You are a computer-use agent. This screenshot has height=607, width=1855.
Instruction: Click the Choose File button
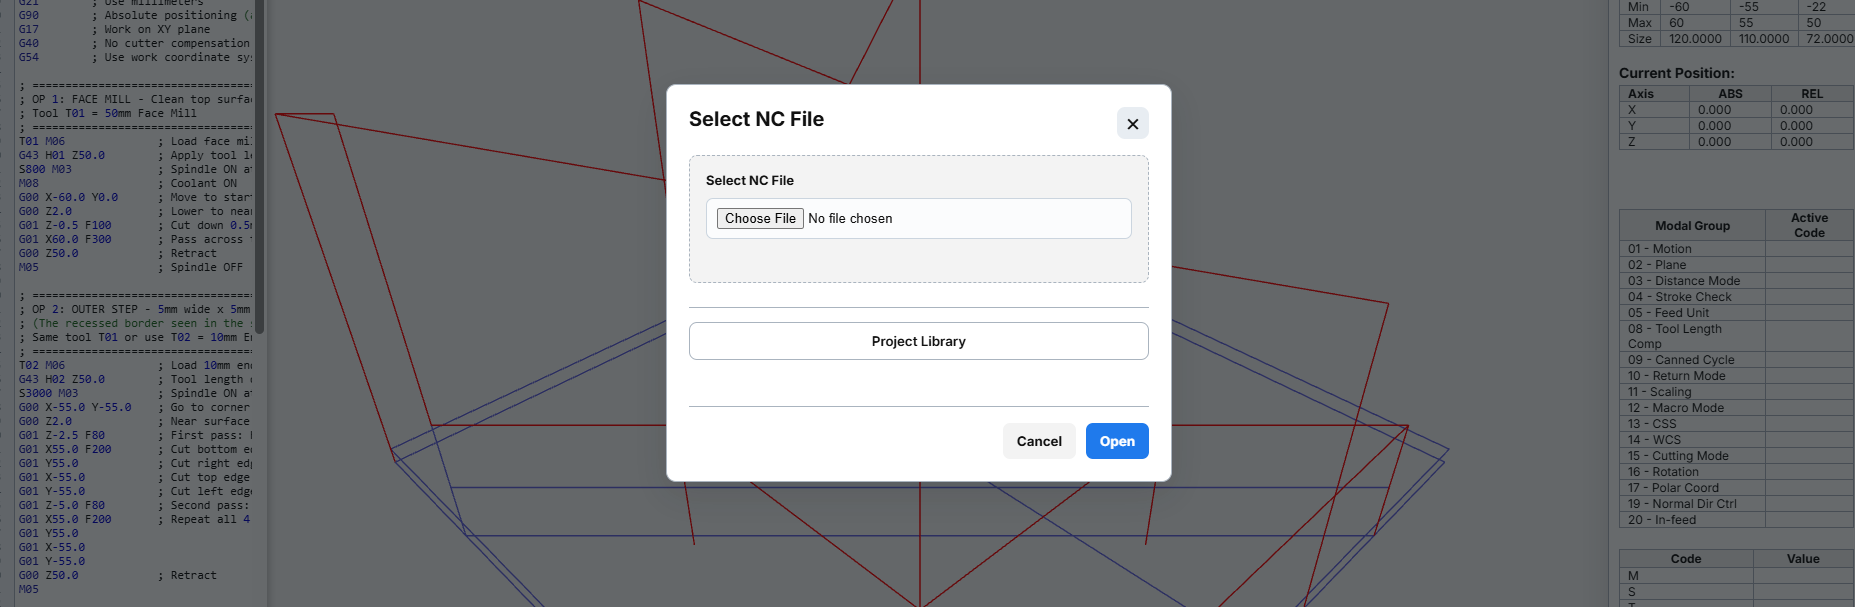[x=760, y=218]
